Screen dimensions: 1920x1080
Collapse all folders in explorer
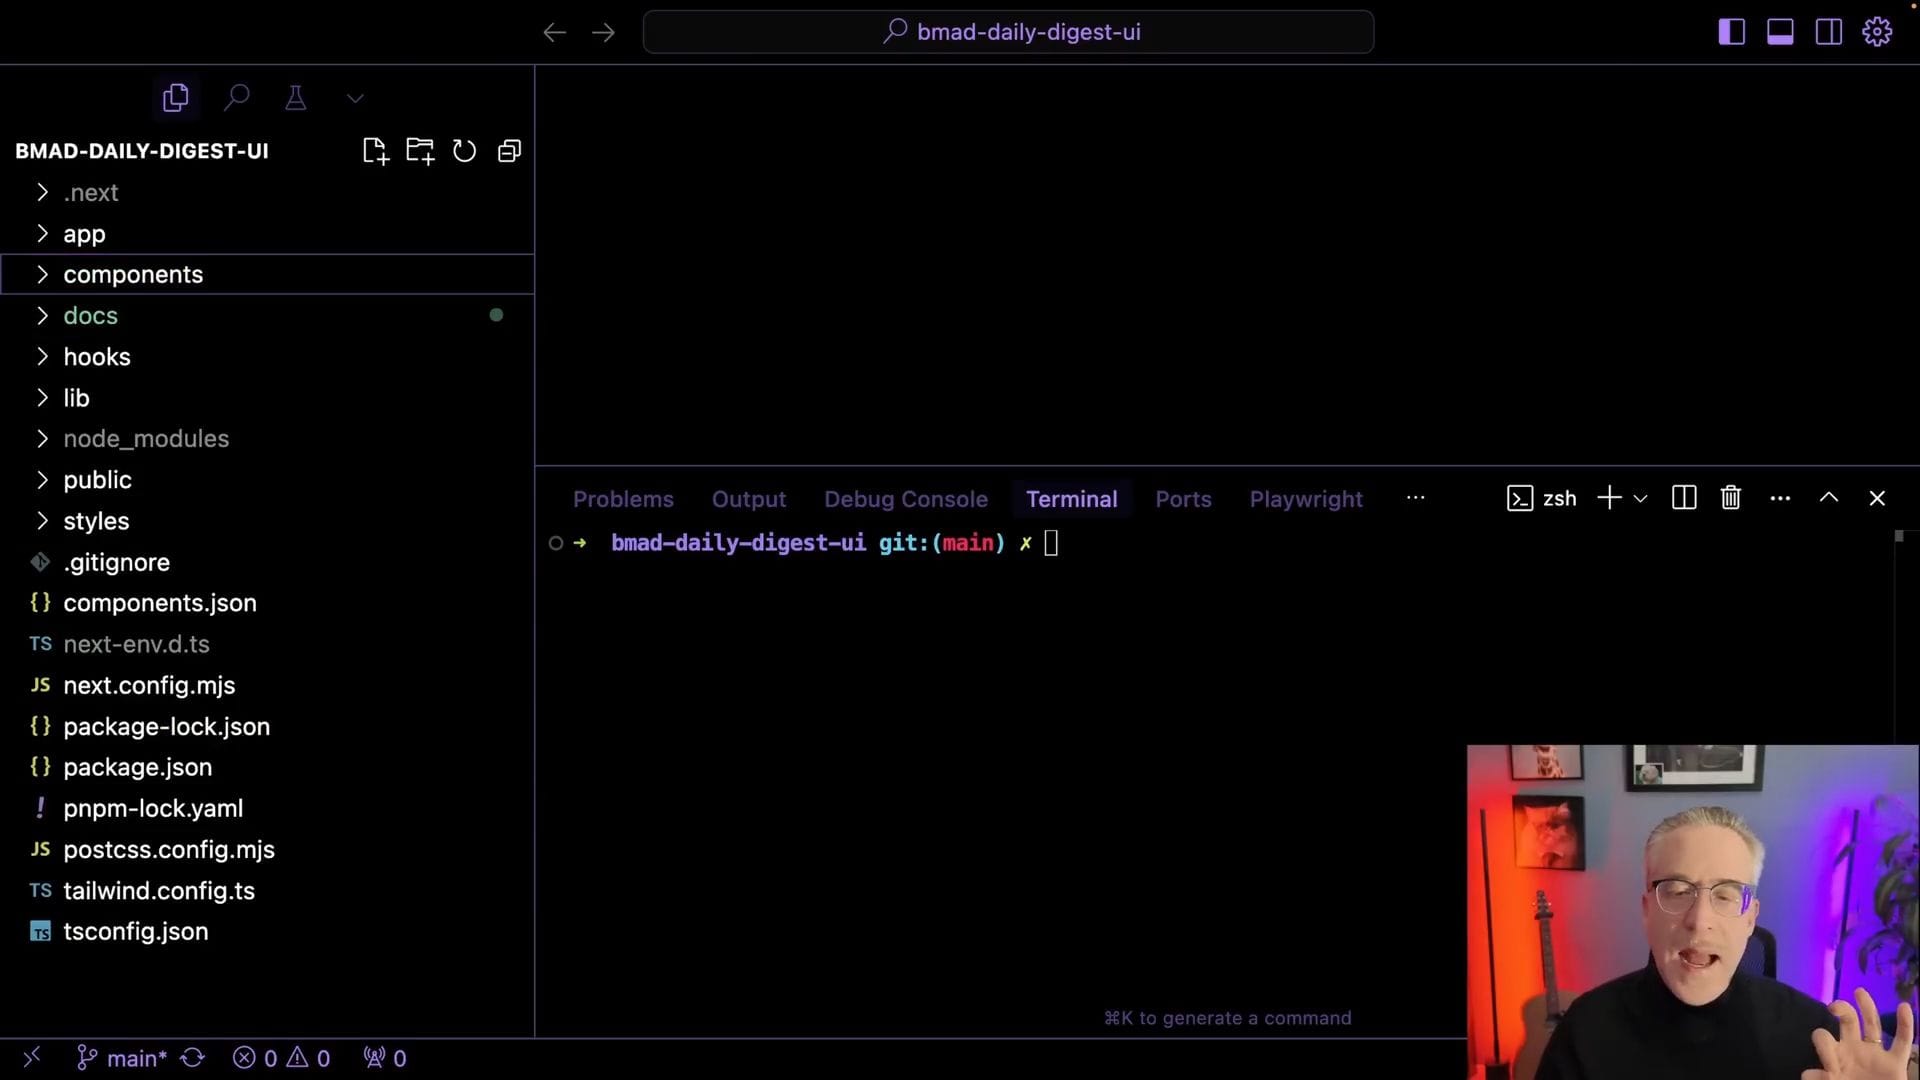[509, 151]
